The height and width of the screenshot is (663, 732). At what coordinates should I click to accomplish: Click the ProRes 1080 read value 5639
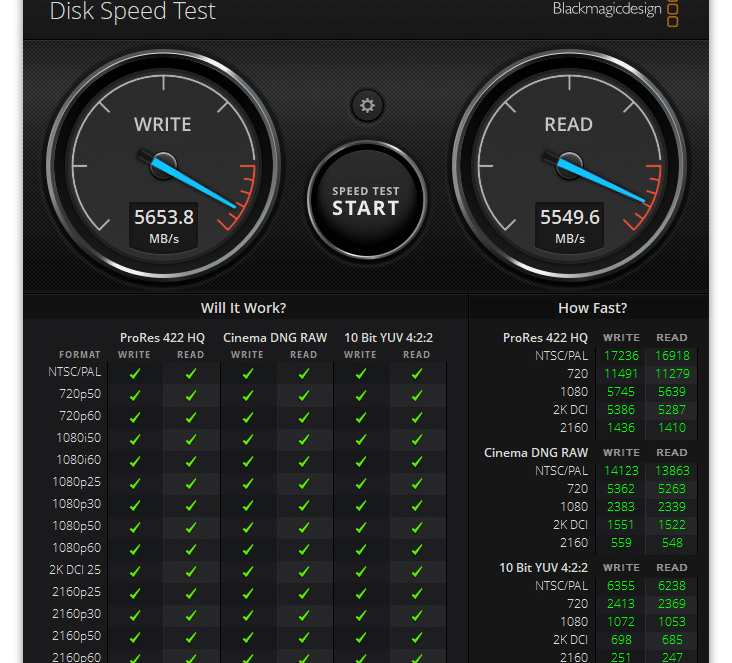click(x=672, y=392)
